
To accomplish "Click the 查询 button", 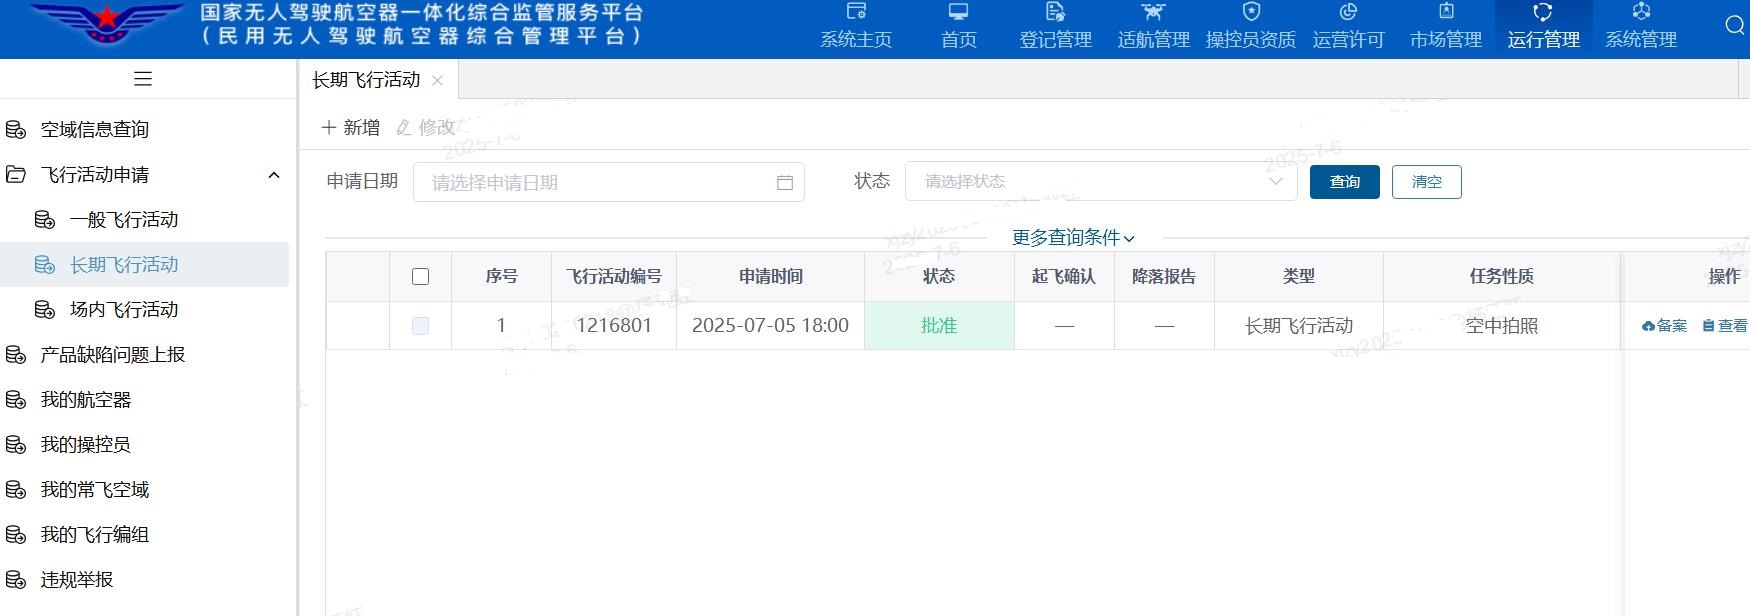I will pyautogui.click(x=1344, y=182).
